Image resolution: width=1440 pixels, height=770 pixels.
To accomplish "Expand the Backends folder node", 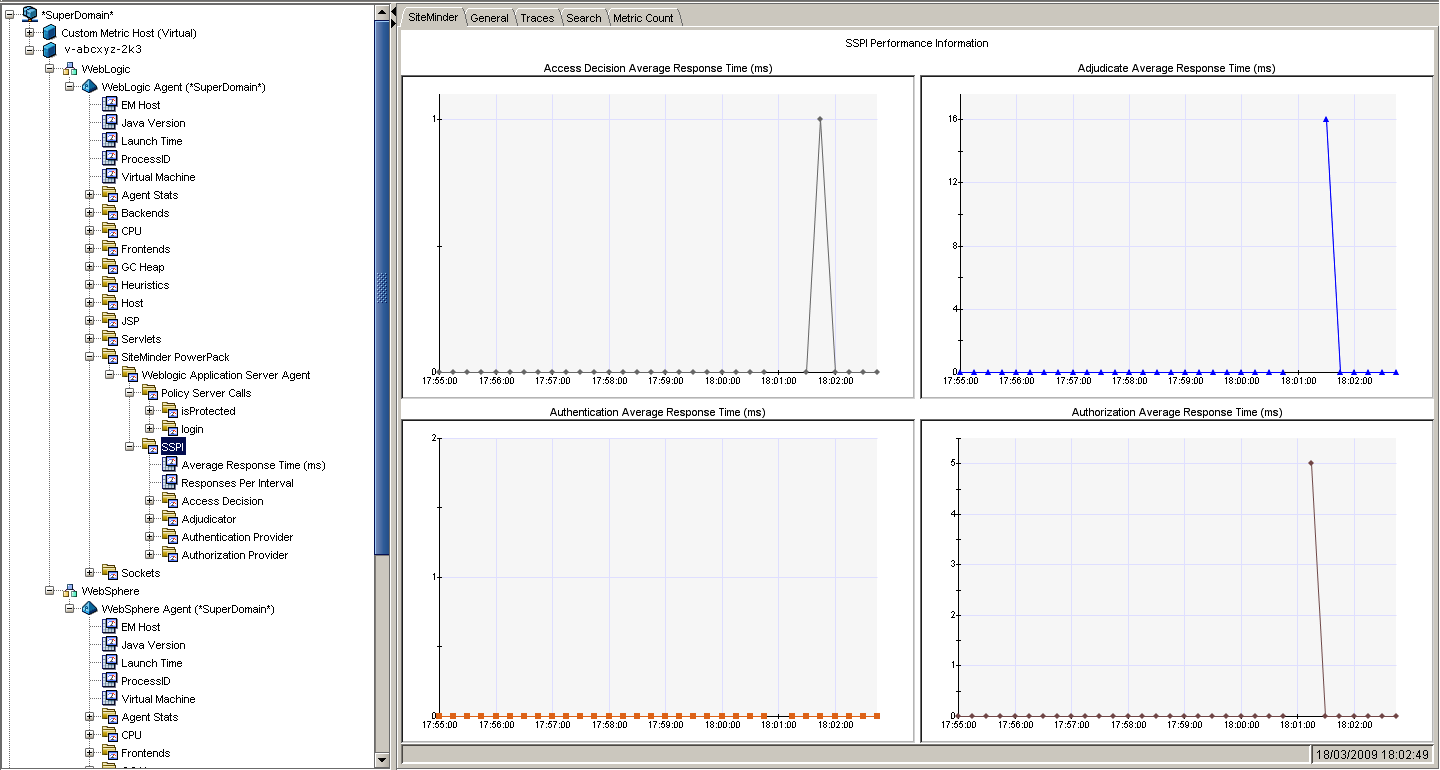I will pos(90,213).
